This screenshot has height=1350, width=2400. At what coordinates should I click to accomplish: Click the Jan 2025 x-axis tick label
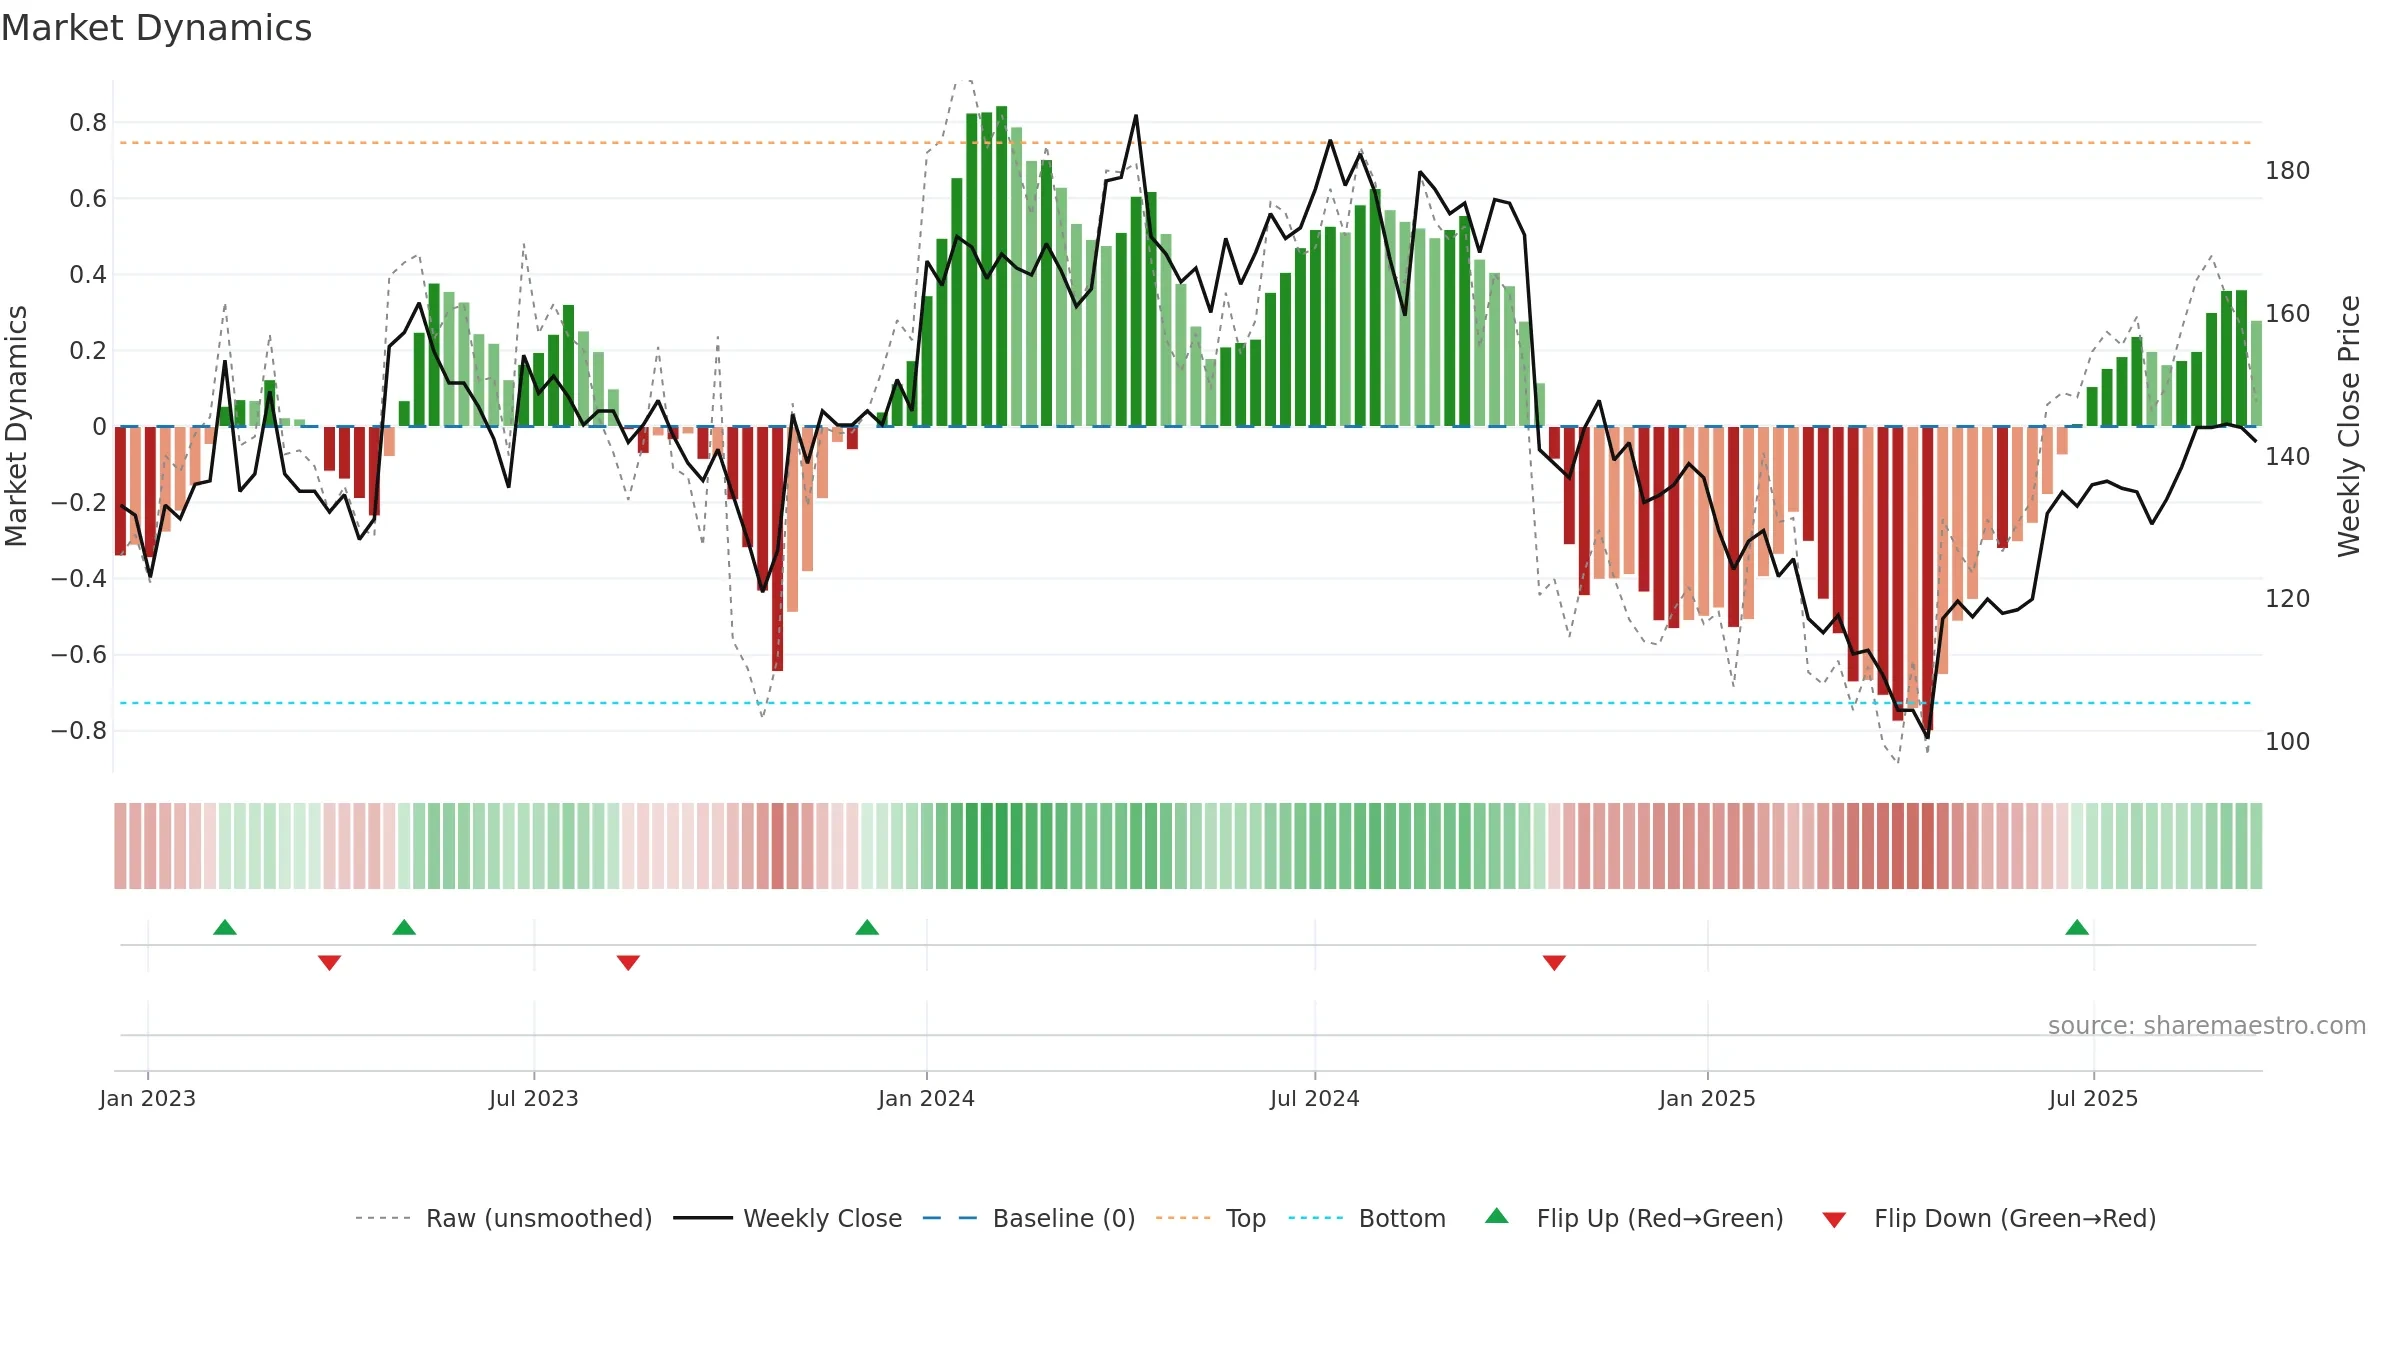pos(1708,1098)
